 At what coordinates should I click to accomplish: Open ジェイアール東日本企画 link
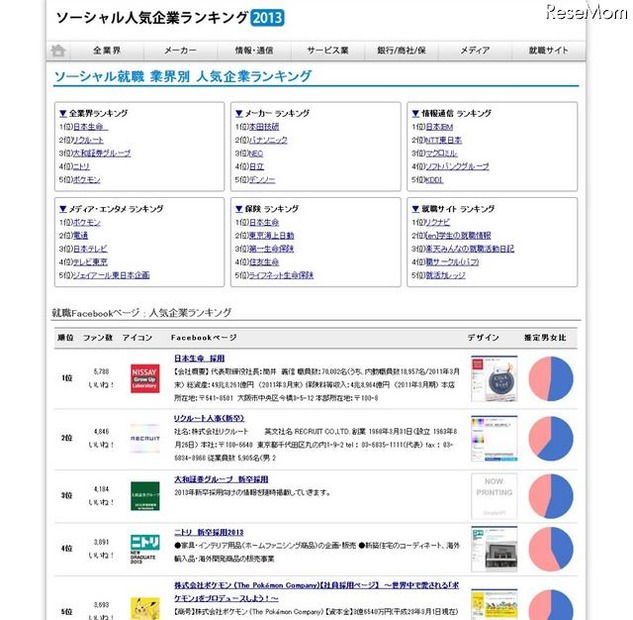click(x=111, y=275)
